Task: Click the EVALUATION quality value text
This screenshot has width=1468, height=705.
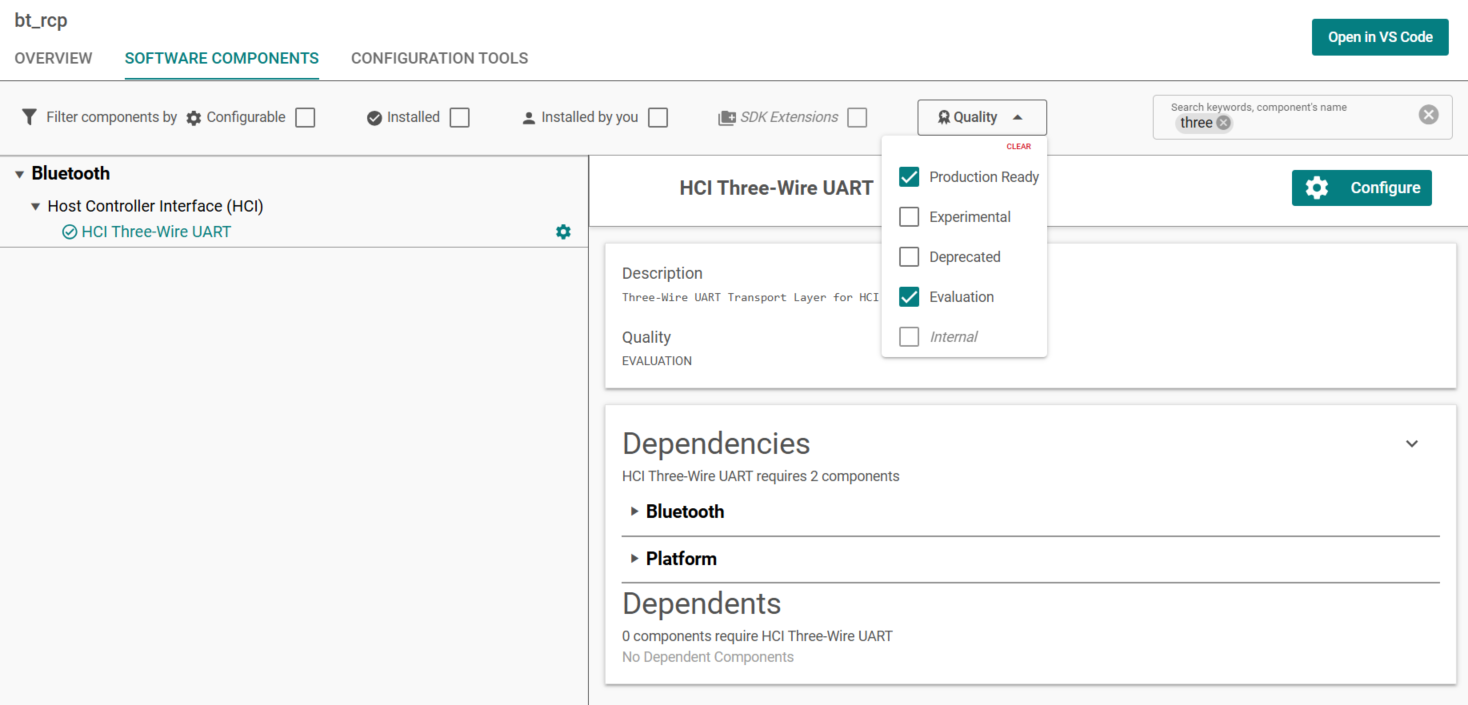Action: click(x=657, y=361)
